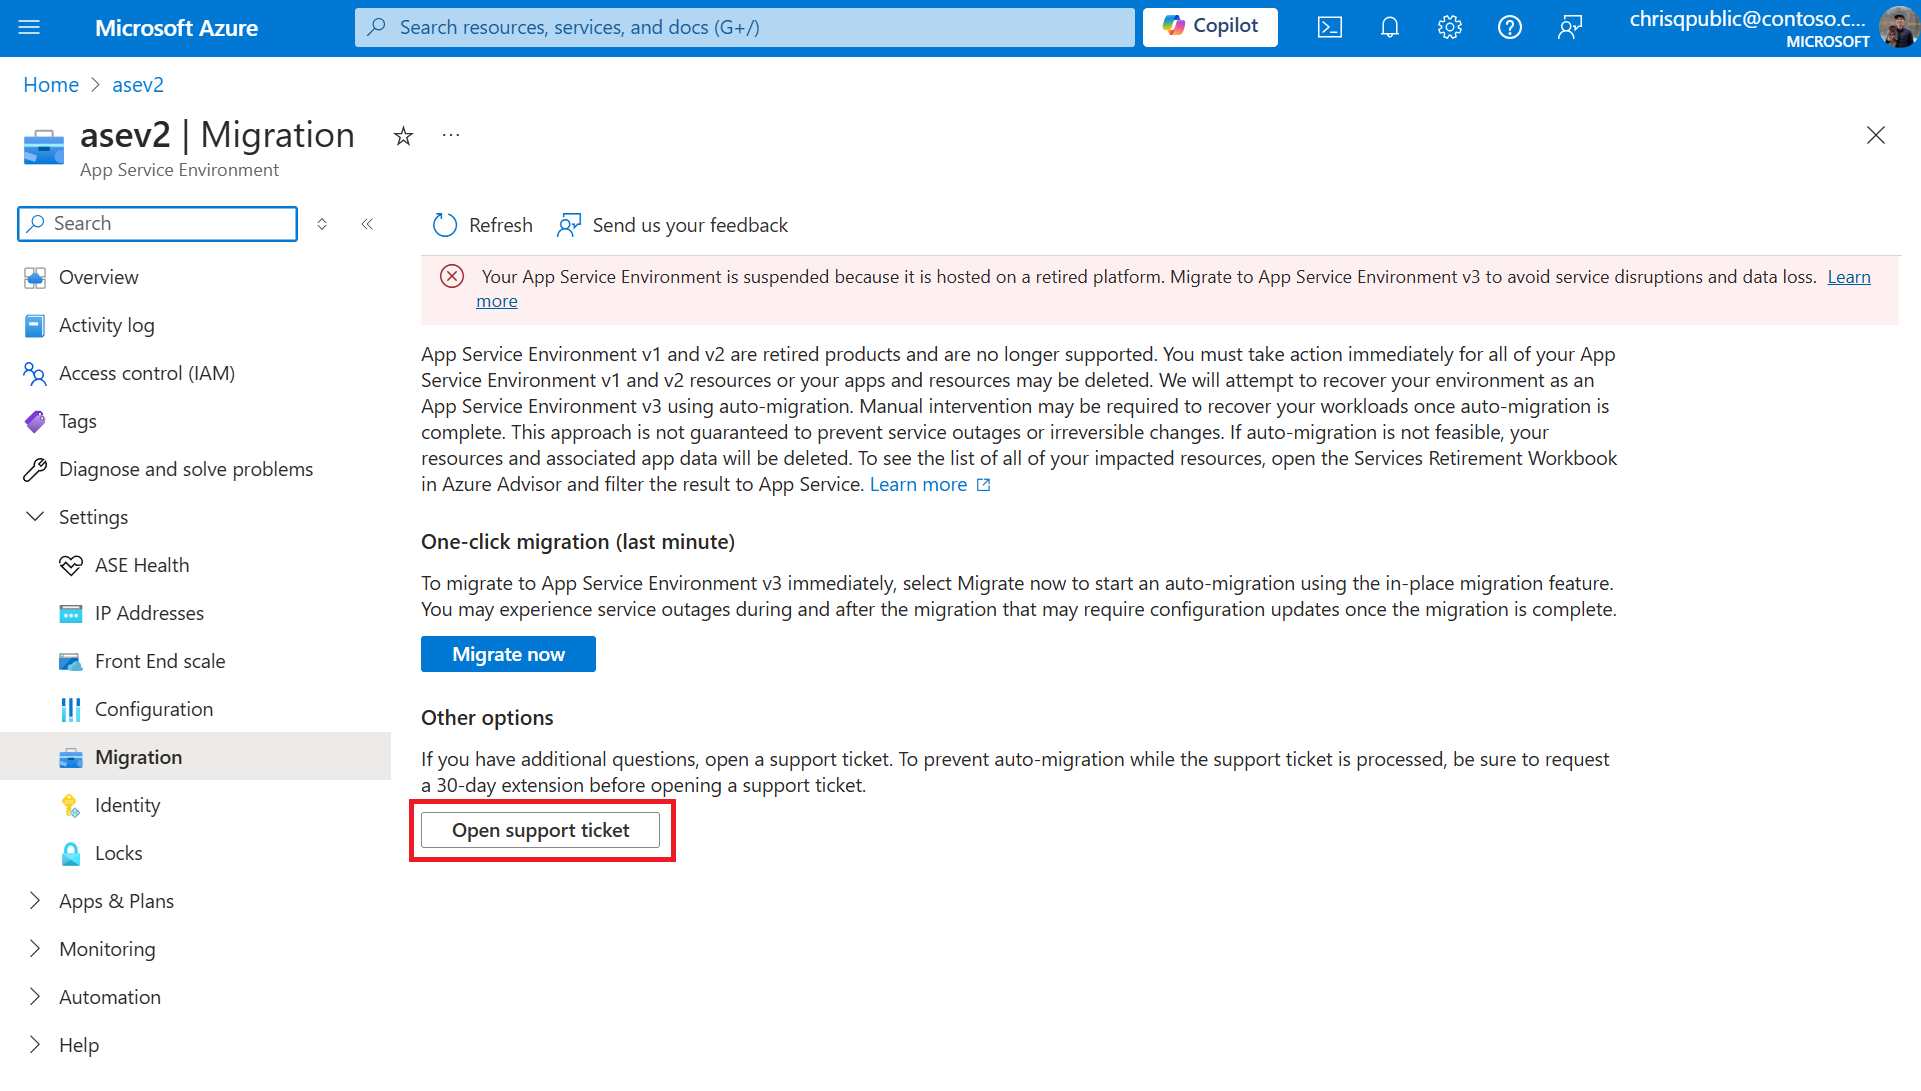1921x1091 pixels.
Task: Select the Overview menu item
Action: click(98, 276)
